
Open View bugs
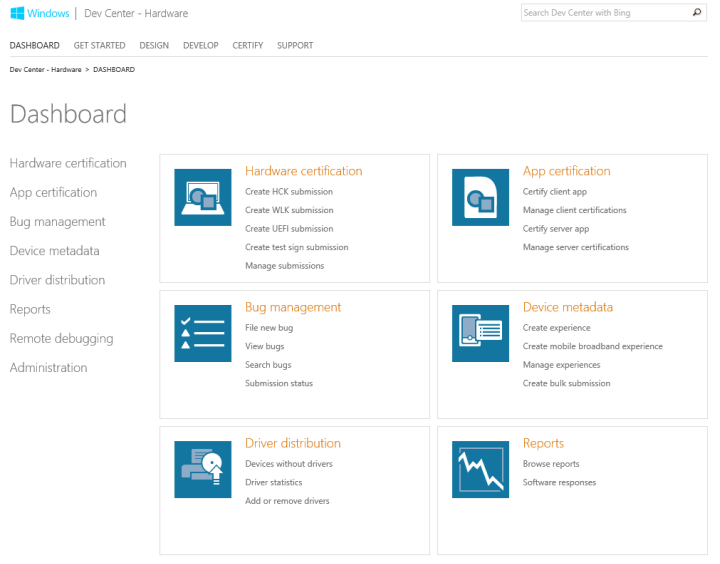pyautogui.click(x=264, y=346)
